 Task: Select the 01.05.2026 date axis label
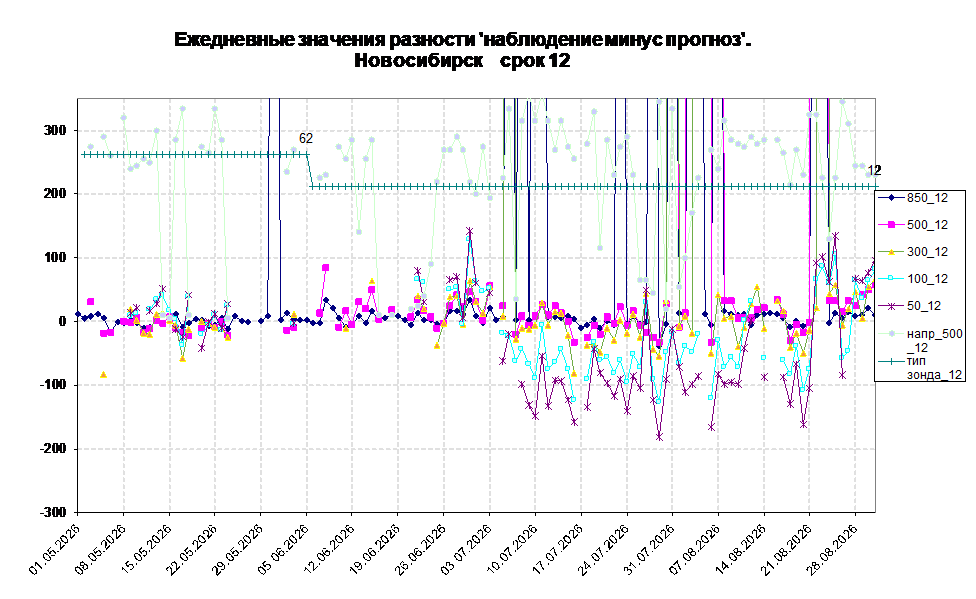[x=55, y=549]
